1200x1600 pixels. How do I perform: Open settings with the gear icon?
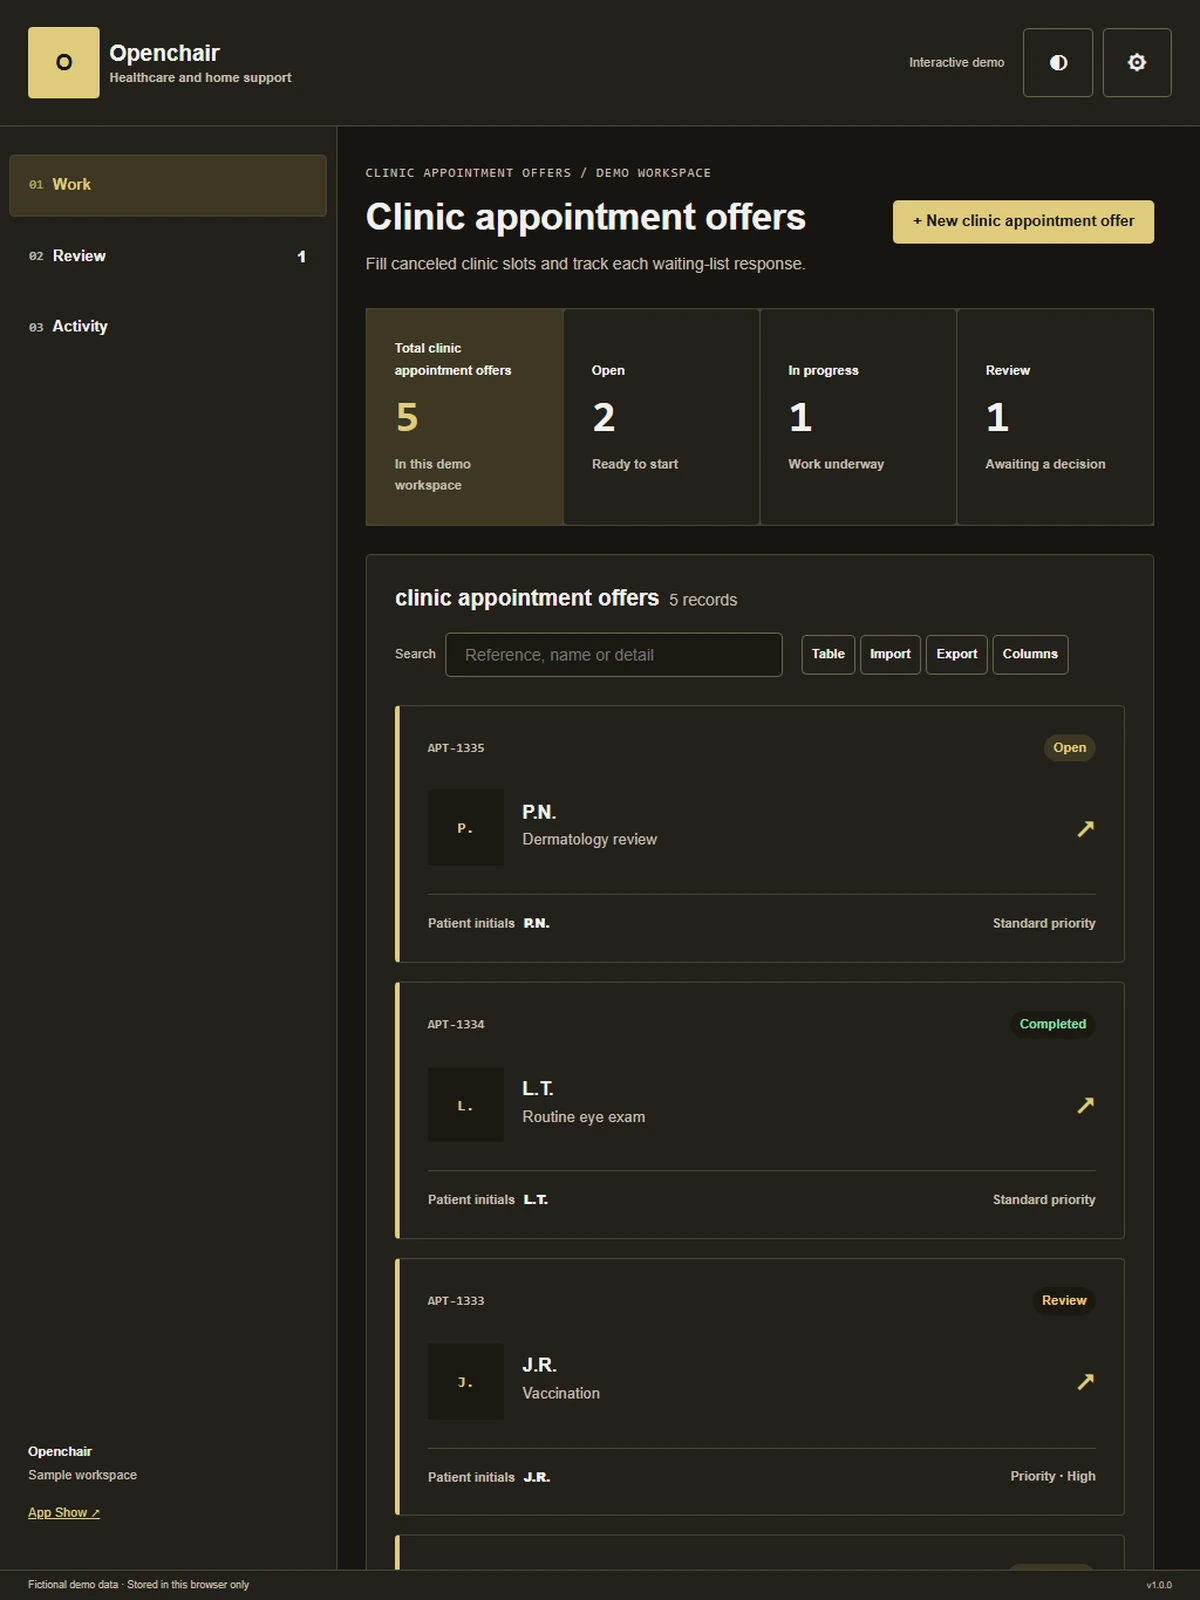[x=1137, y=63]
